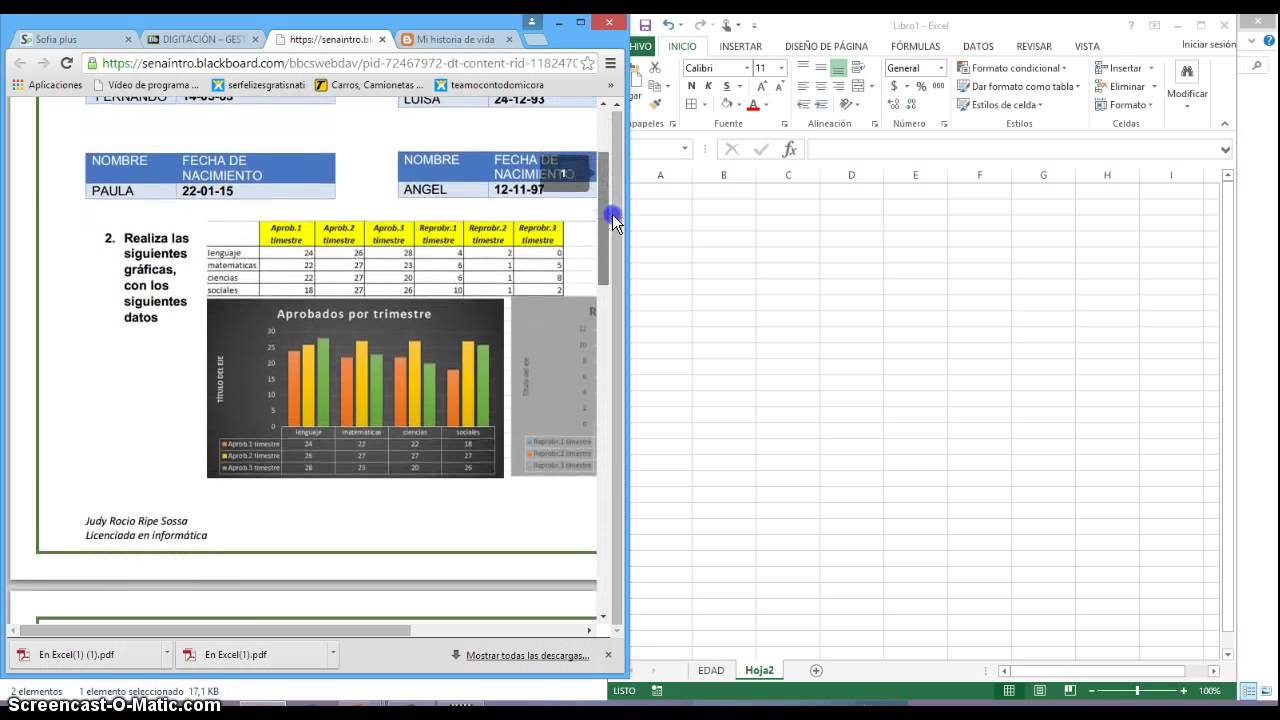Image resolution: width=1280 pixels, height=720 pixels.
Task: Expand the formula bar chevron
Action: click(1225, 150)
